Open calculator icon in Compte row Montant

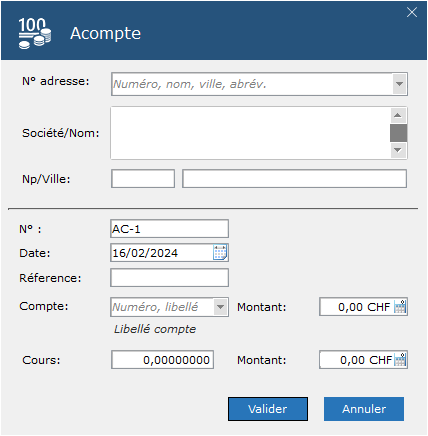(x=400, y=306)
